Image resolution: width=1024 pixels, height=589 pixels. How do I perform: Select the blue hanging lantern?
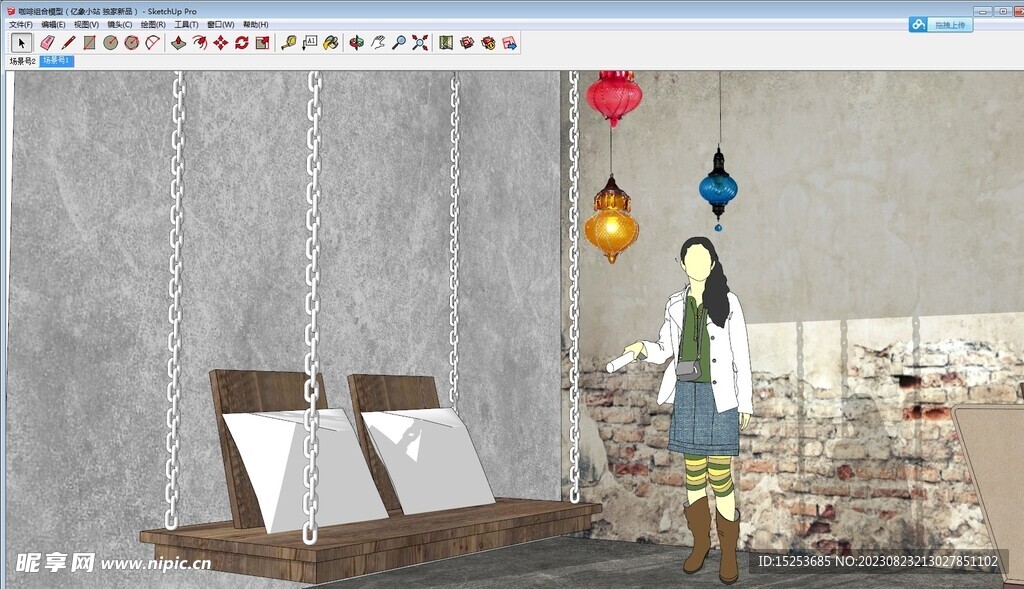pos(718,189)
